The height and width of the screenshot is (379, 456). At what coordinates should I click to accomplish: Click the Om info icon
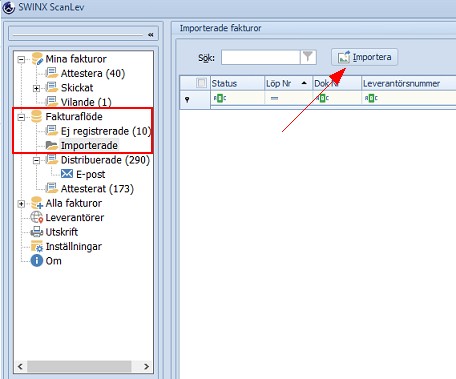point(37,261)
